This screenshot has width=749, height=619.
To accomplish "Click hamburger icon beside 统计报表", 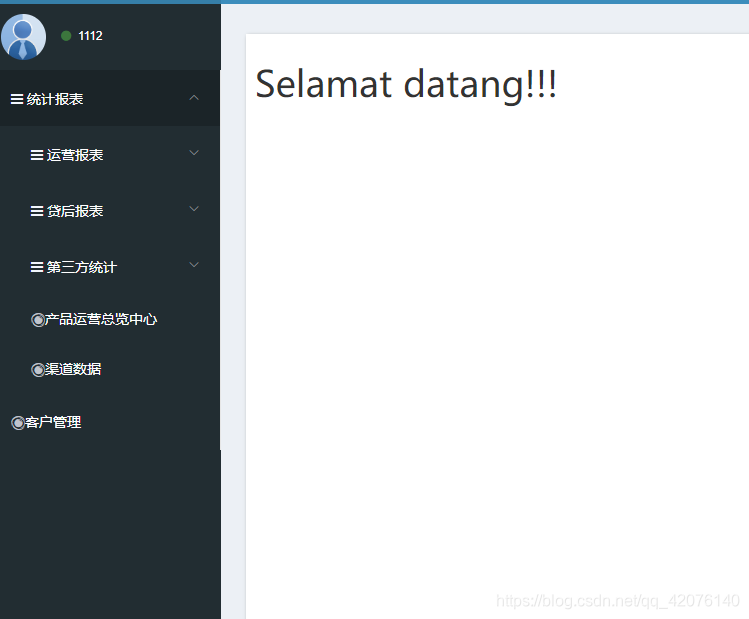I will tap(17, 99).
